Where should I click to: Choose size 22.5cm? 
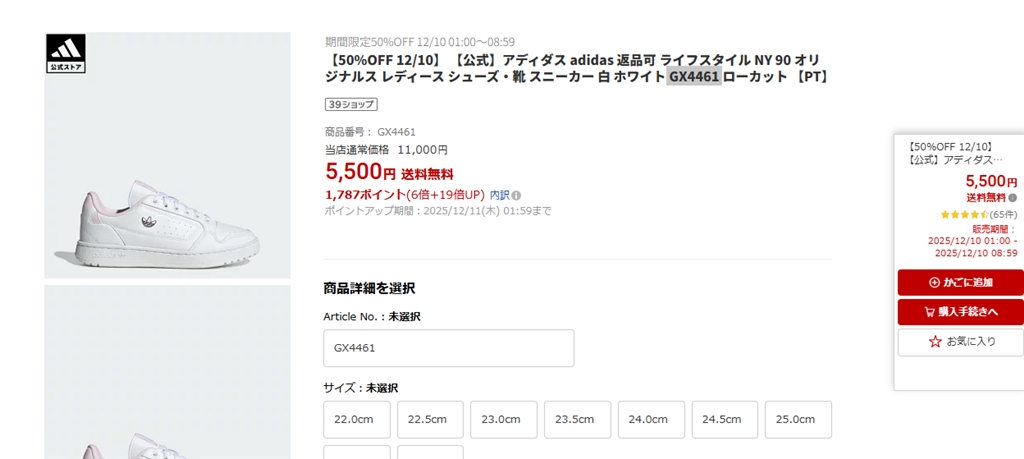tap(430, 419)
